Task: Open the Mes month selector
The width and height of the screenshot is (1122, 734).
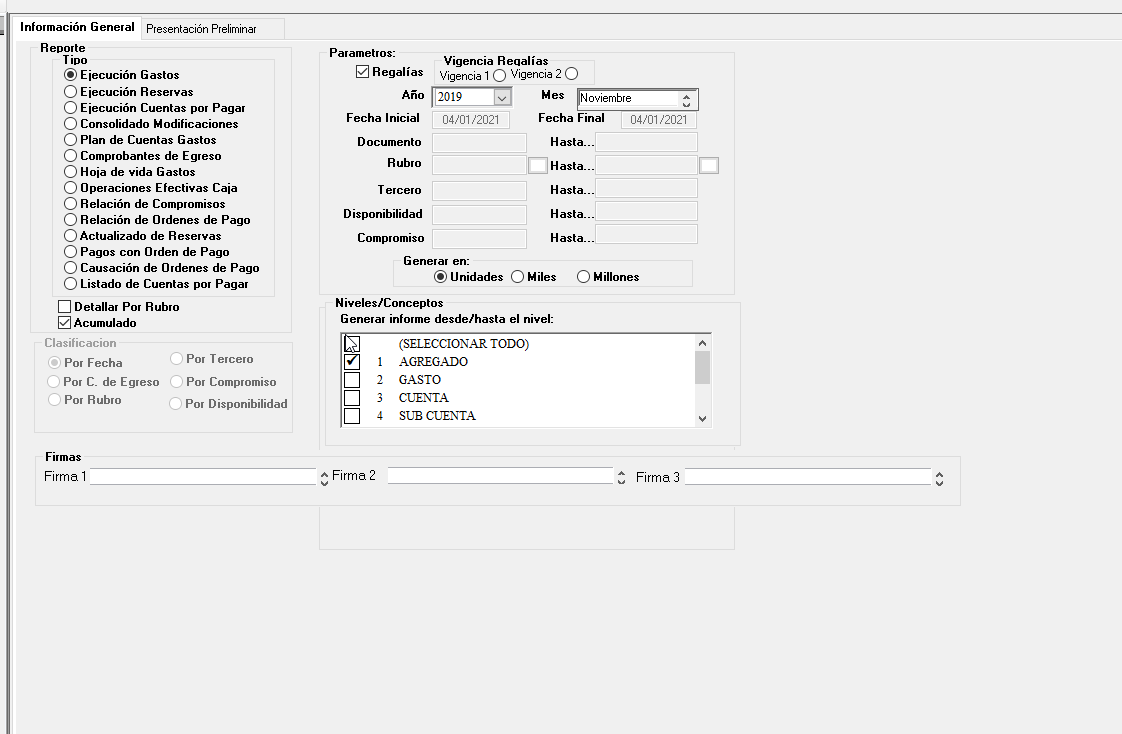Action: pos(686,99)
